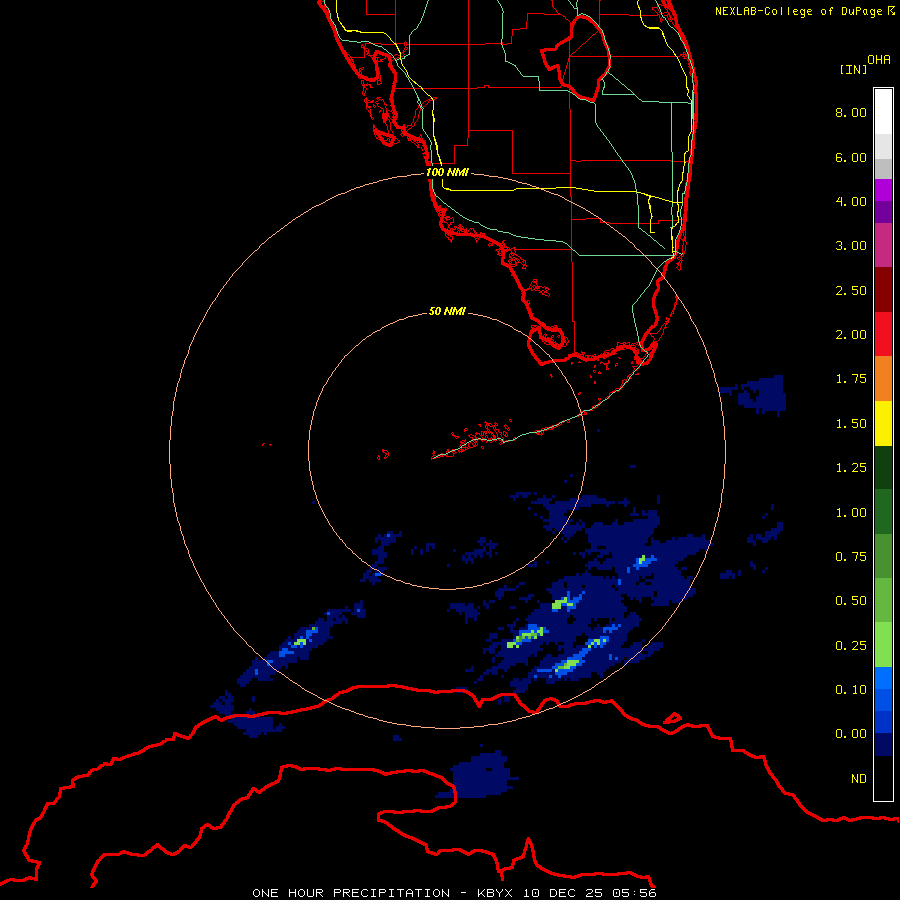Image resolution: width=900 pixels, height=900 pixels.
Task: Click the 3.00 legend value
Action: point(851,246)
